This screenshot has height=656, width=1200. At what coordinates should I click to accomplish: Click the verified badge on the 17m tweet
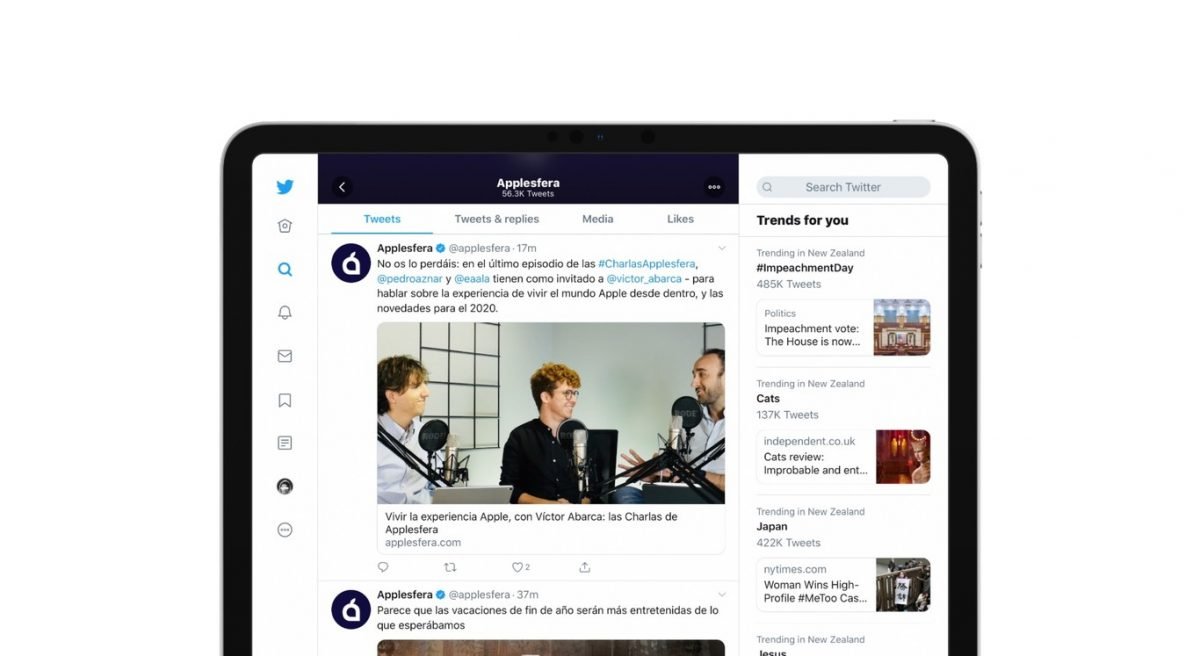click(x=440, y=248)
